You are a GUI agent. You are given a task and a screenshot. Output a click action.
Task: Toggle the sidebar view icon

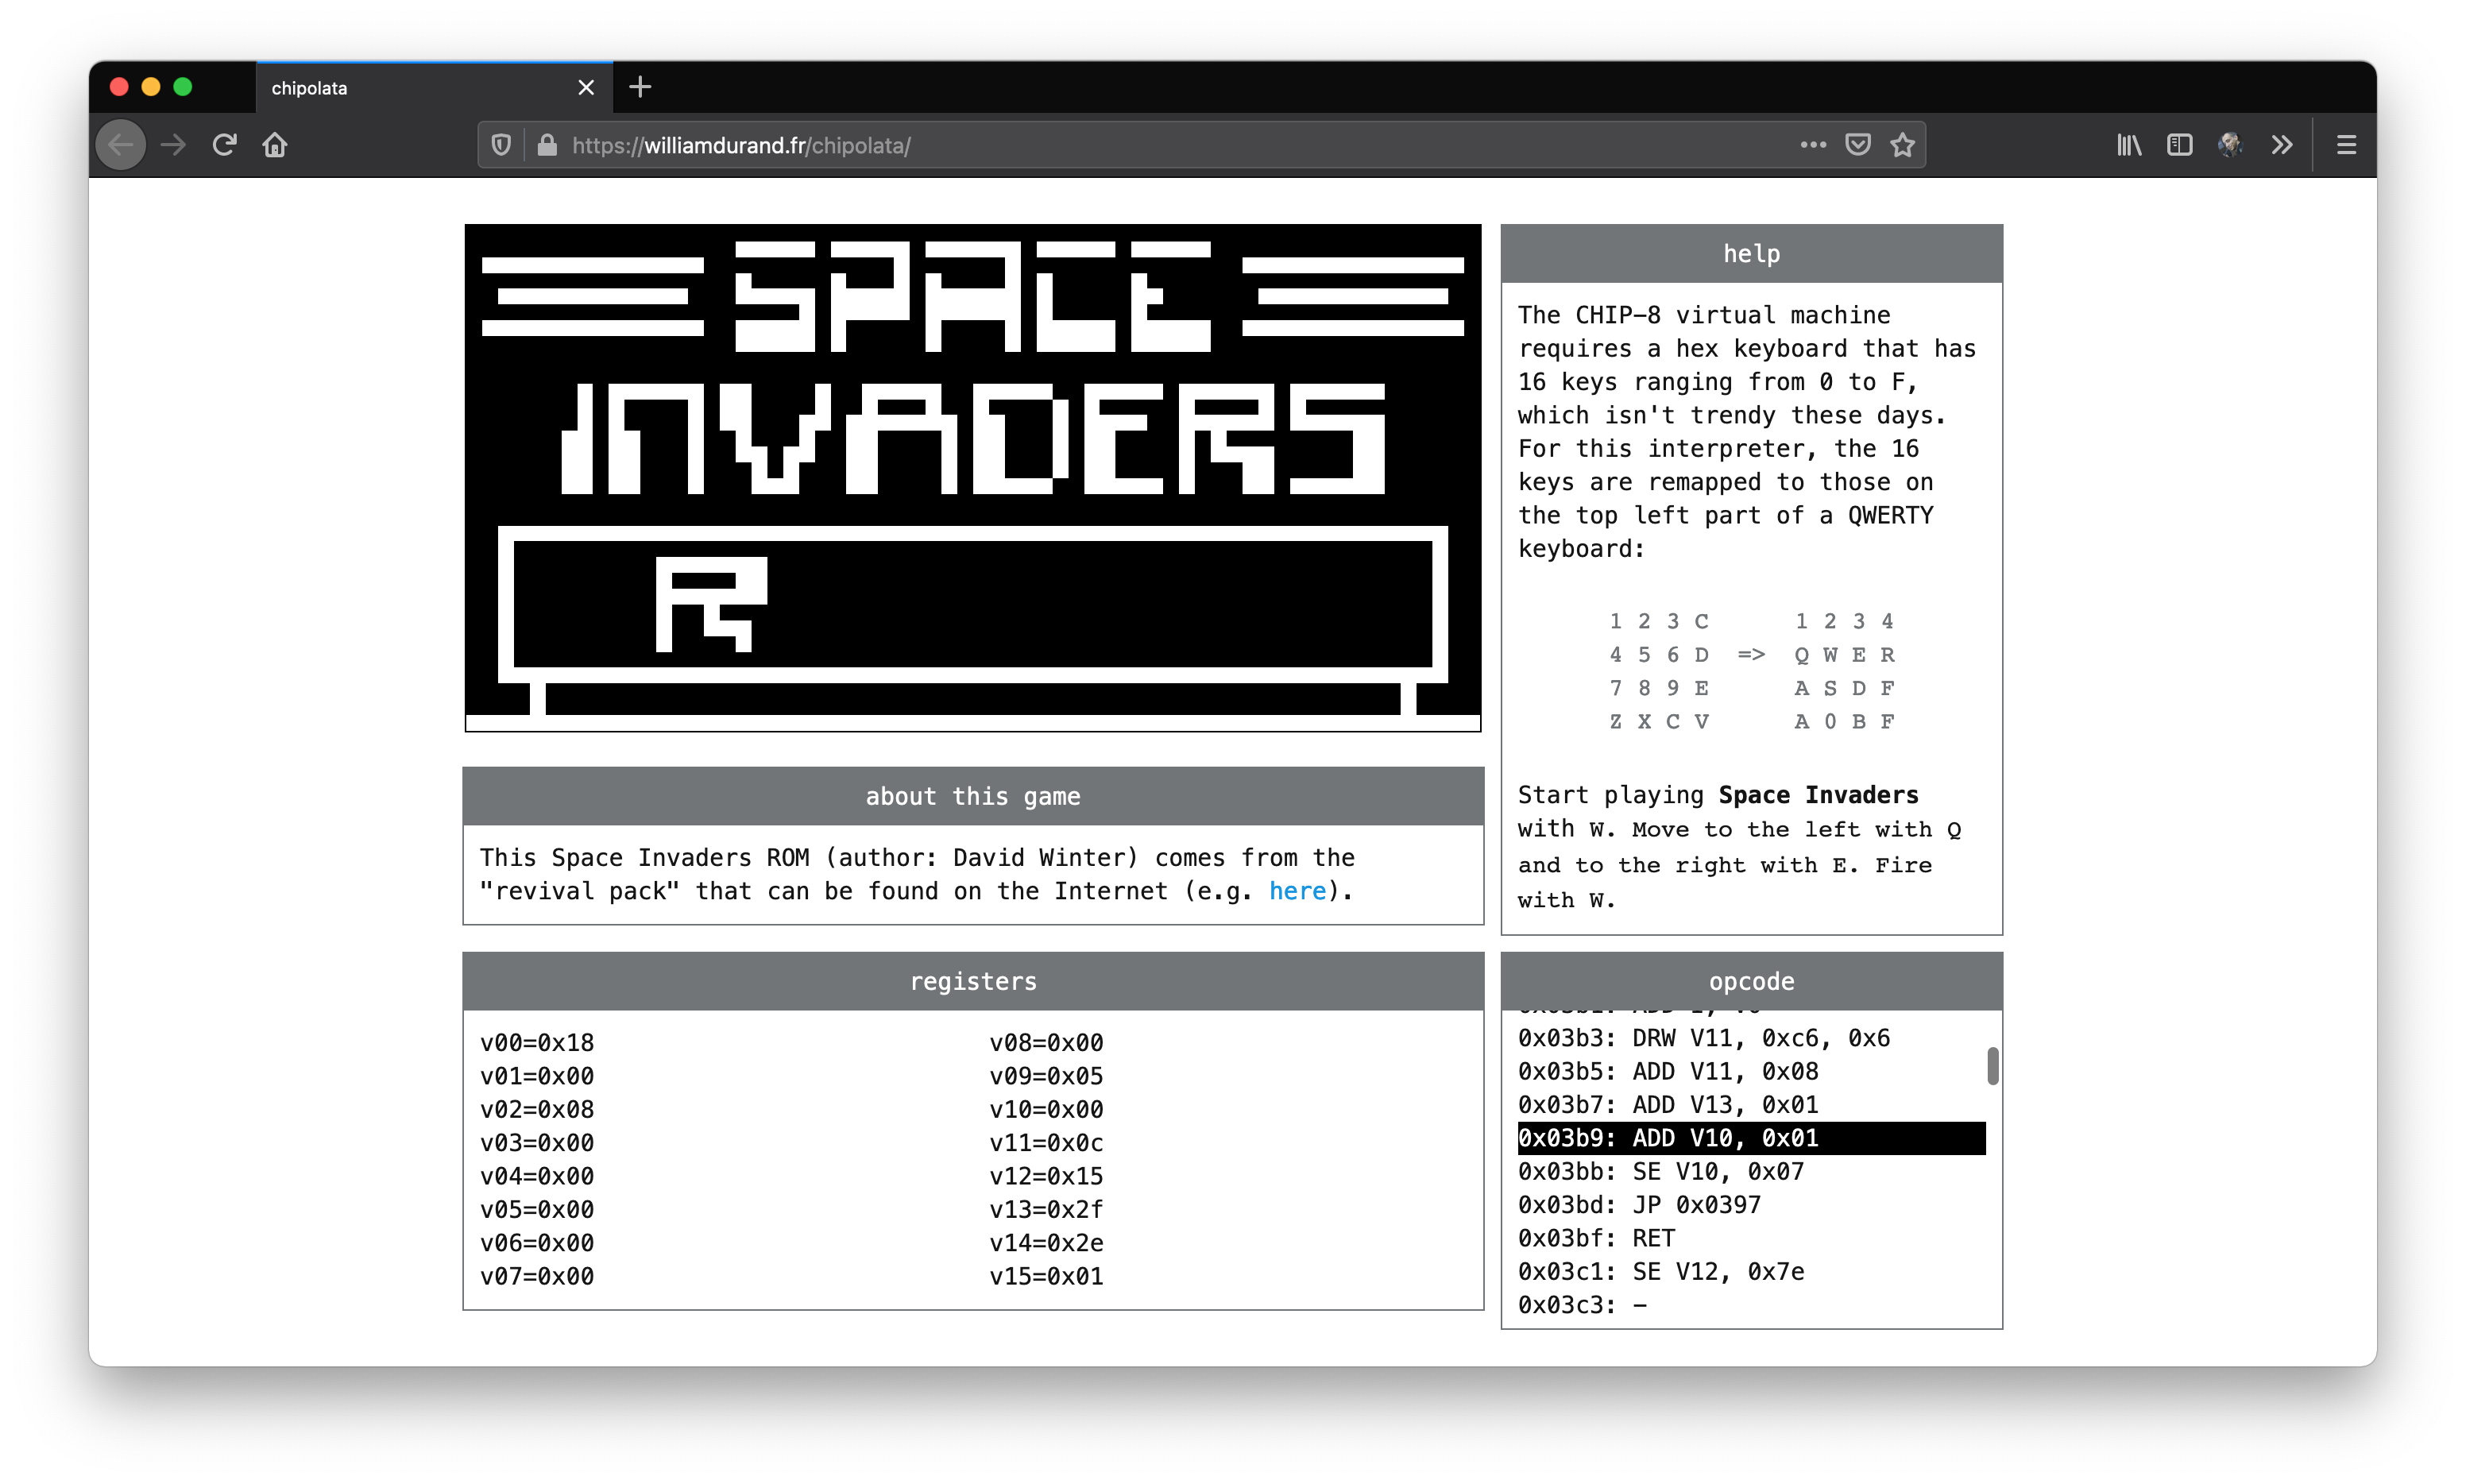coord(2179,145)
